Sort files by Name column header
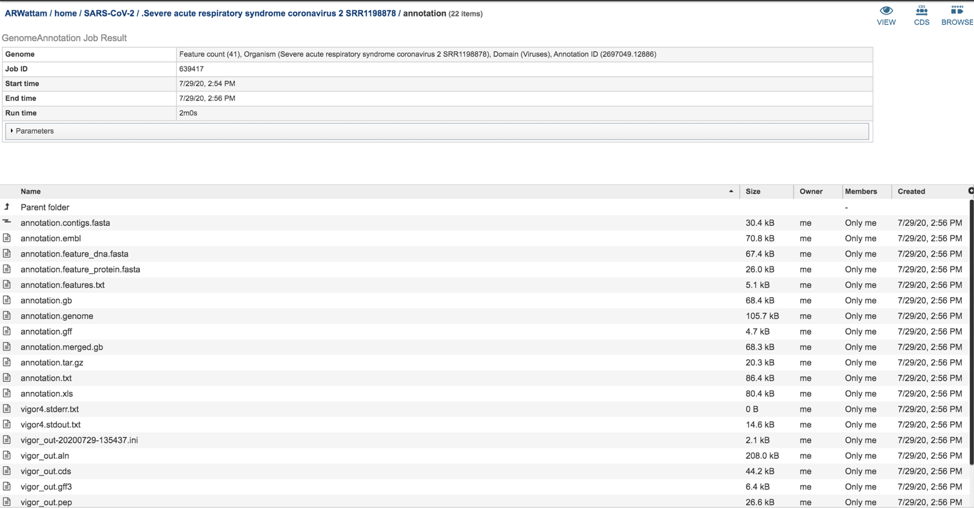The height and width of the screenshot is (508, 974). pyautogui.click(x=31, y=191)
